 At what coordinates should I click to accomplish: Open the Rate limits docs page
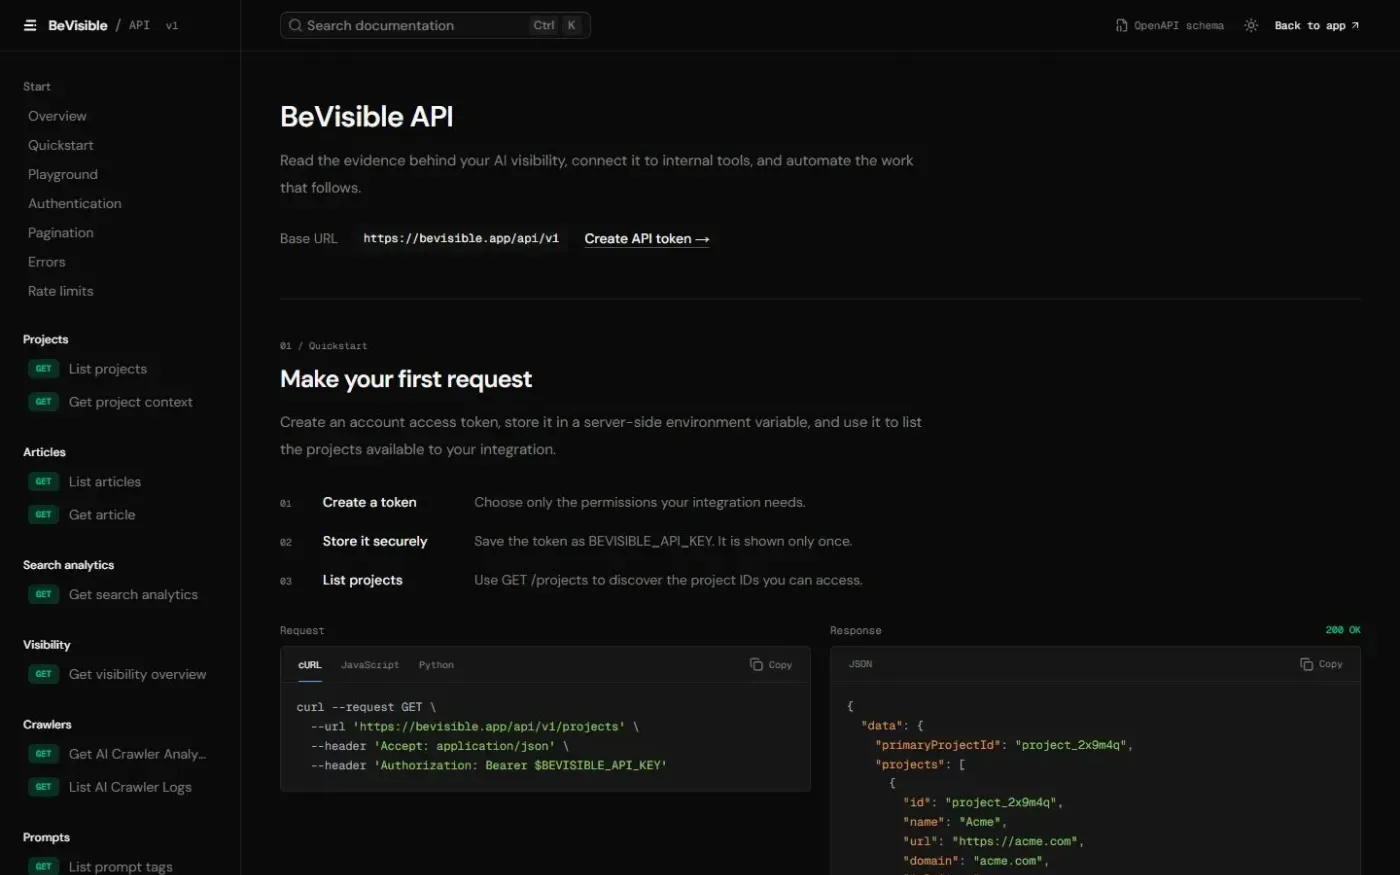pyautogui.click(x=61, y=291)
